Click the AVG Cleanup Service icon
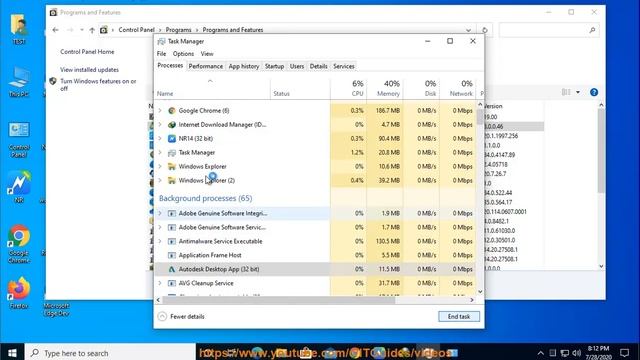This screenshot has height=360, width=640. click(x=172, y=283)
